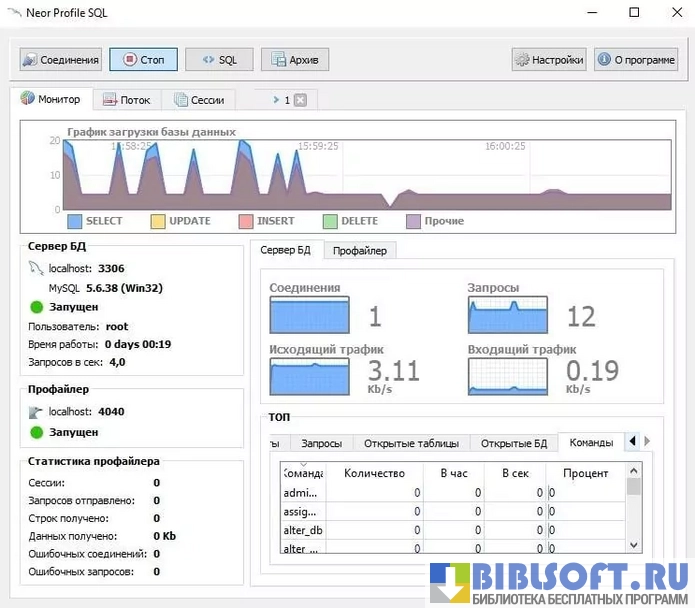Switch to the Сессии tab

[x=199, y=100]
